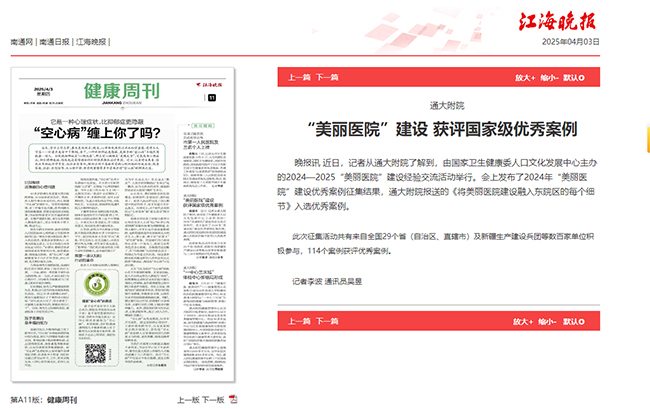Image resolution: width=650 pixels, height=409 pixels.
Task: Go to next page with 下一版
Action: pos(212,399)
